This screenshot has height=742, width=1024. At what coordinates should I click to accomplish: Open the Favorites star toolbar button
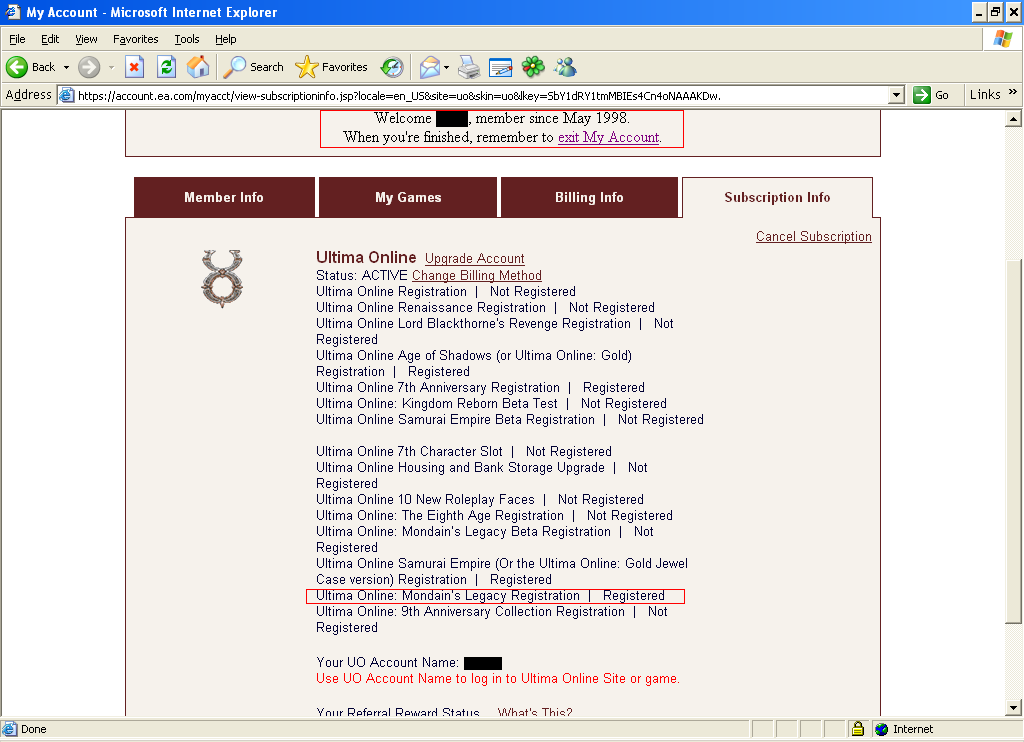click(331, 67)
